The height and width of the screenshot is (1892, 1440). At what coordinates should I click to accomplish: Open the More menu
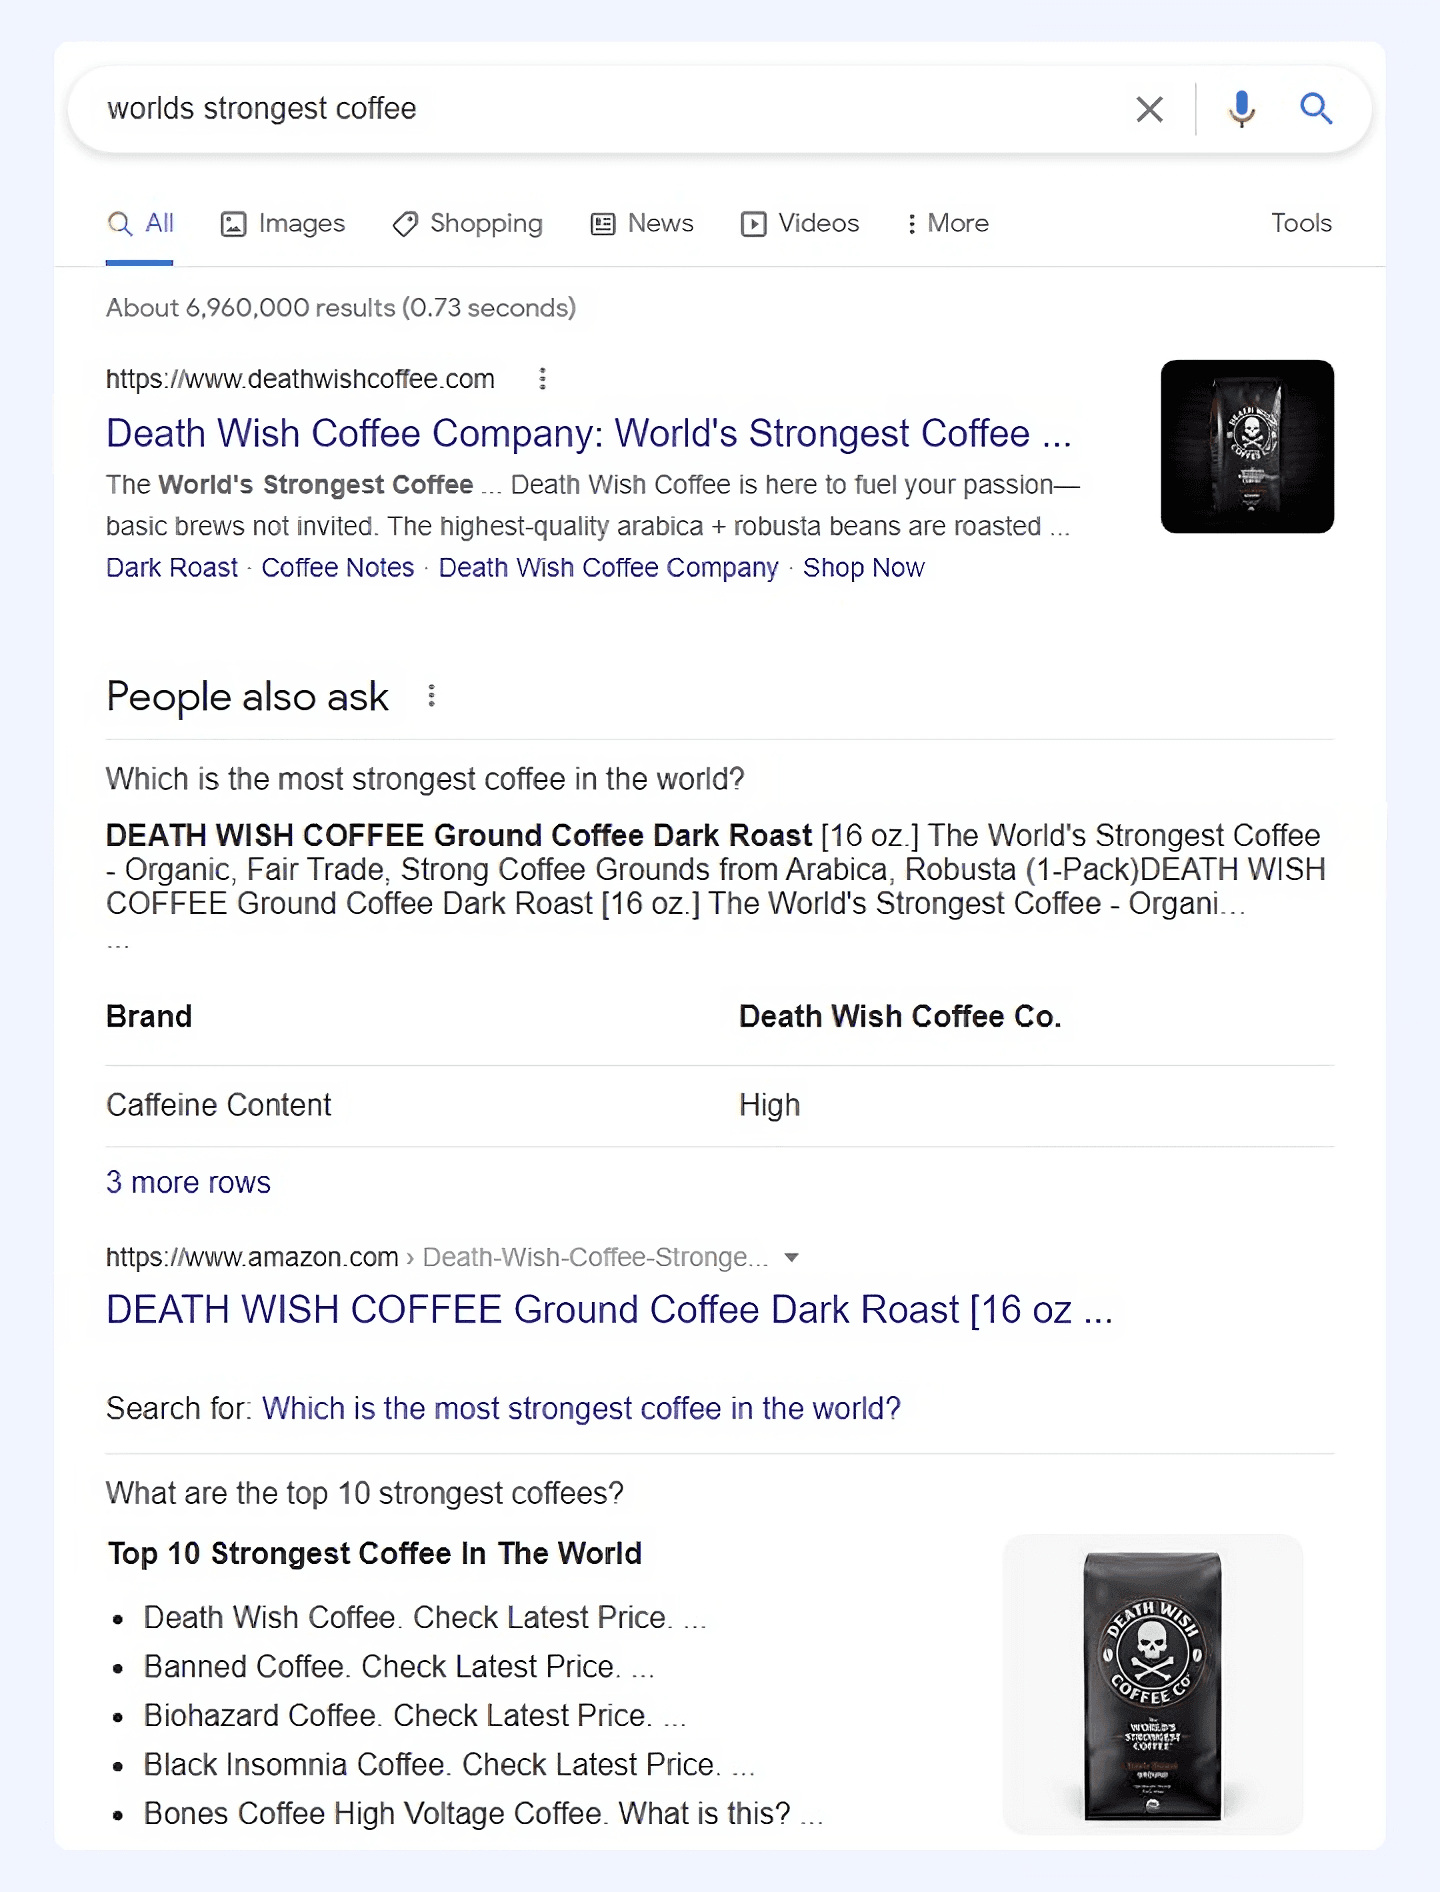click(947, 223)
